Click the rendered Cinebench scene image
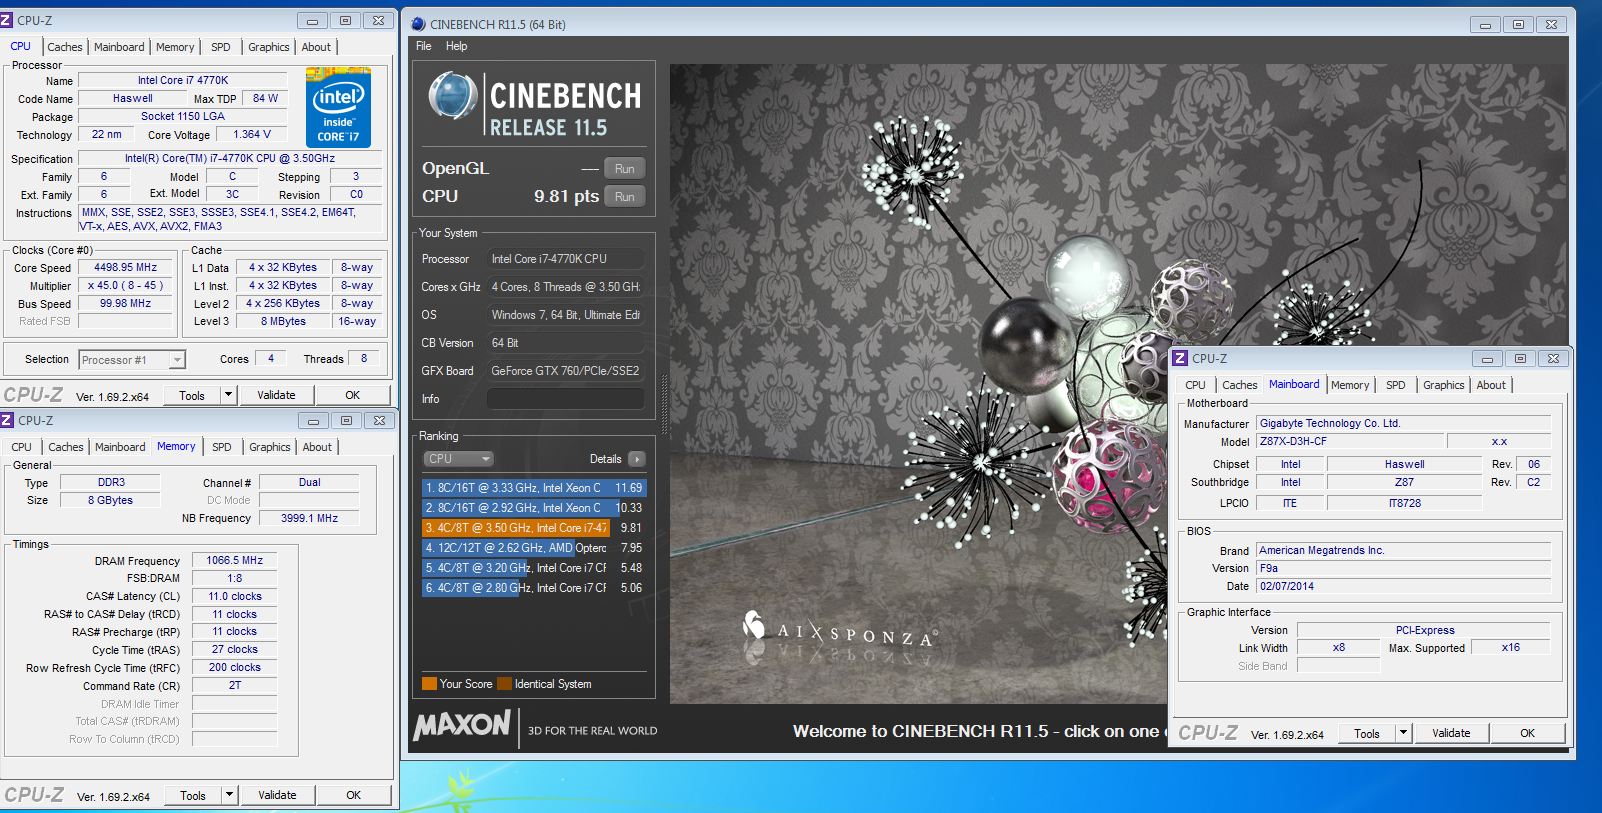This screenshot has height=813, width=1602. coord(1119,384)
